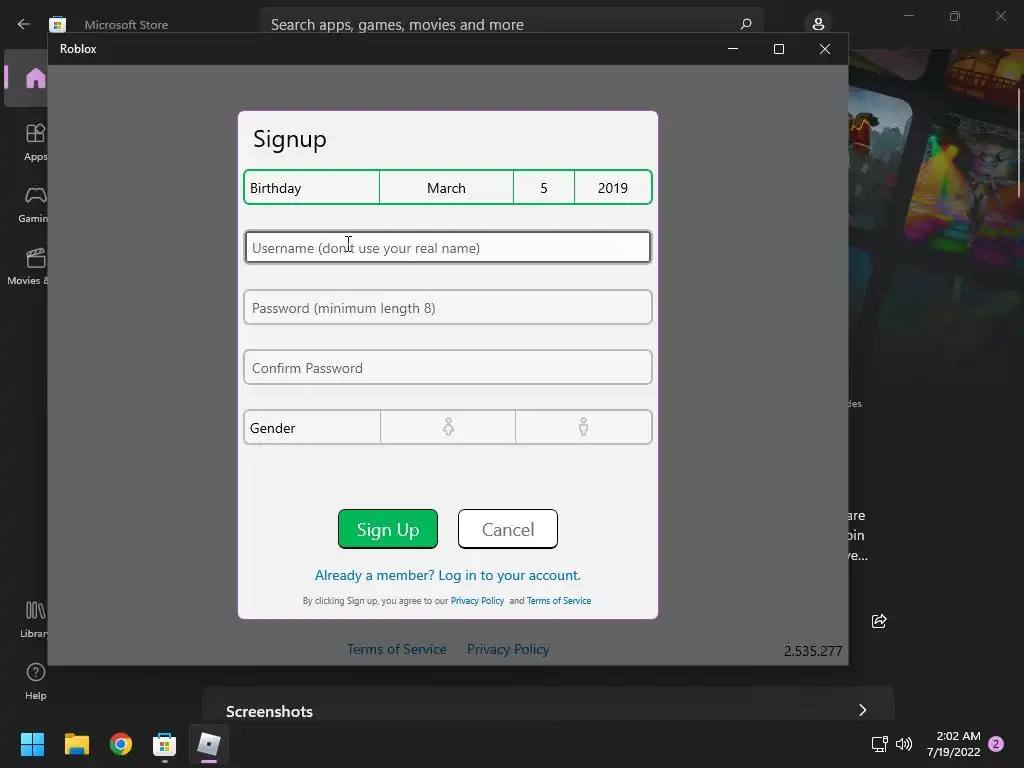Open Microsoft Store from the taskbar
Viewport: 1024px width, 768px height.
tap(165, 744)
